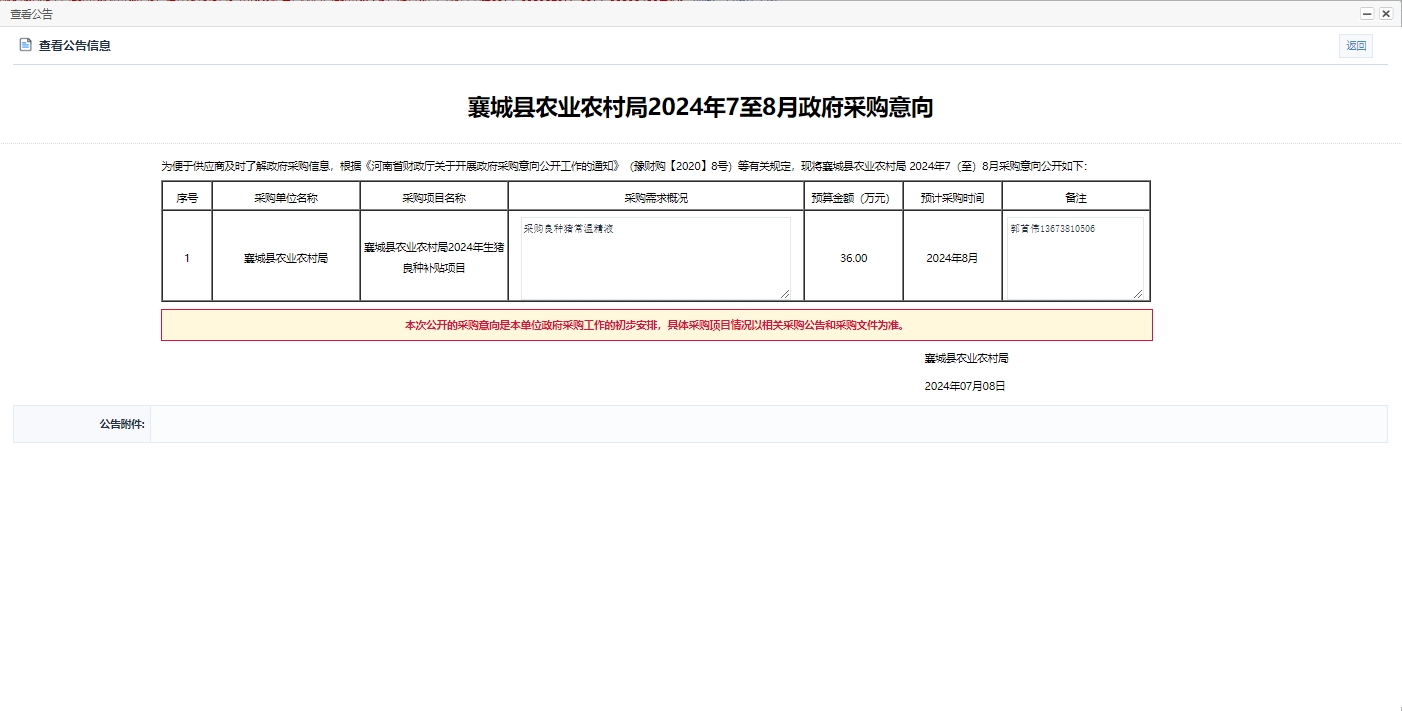Minimize the 查看公告 window
This screenshot has width=1402, height=711.
click(1367, 14)
